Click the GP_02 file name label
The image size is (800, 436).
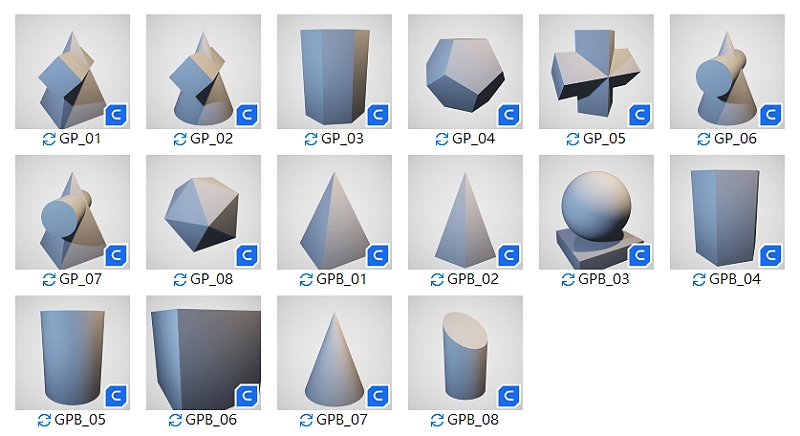[211, 139]
